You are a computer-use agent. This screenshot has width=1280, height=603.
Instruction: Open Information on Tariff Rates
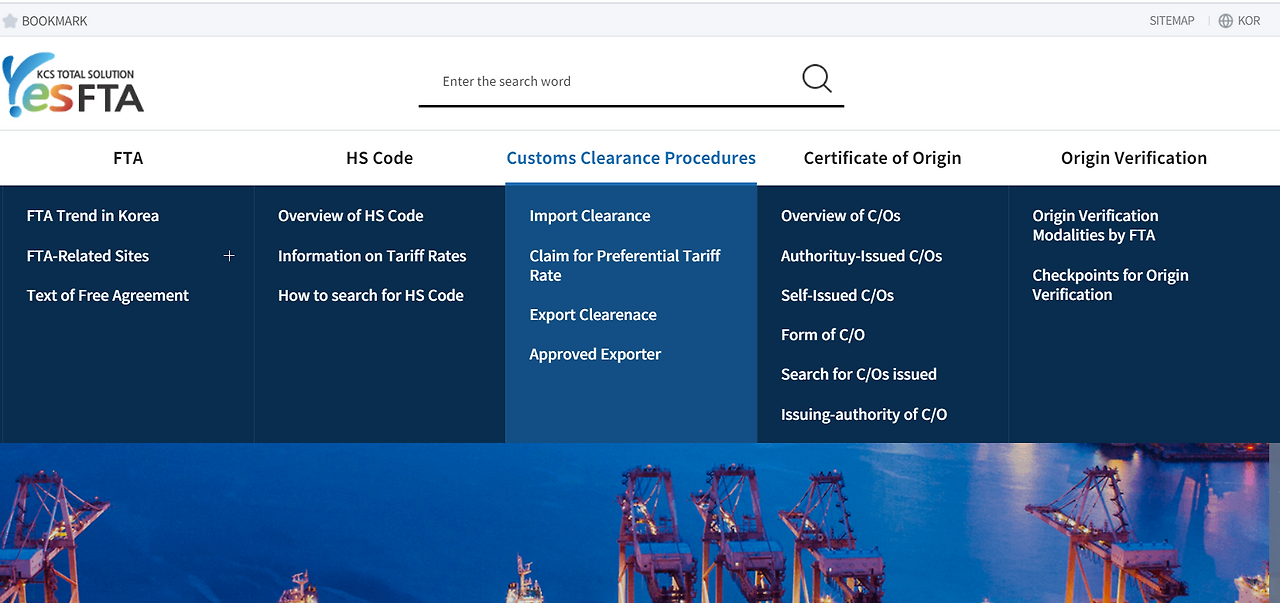pos(372,256)
